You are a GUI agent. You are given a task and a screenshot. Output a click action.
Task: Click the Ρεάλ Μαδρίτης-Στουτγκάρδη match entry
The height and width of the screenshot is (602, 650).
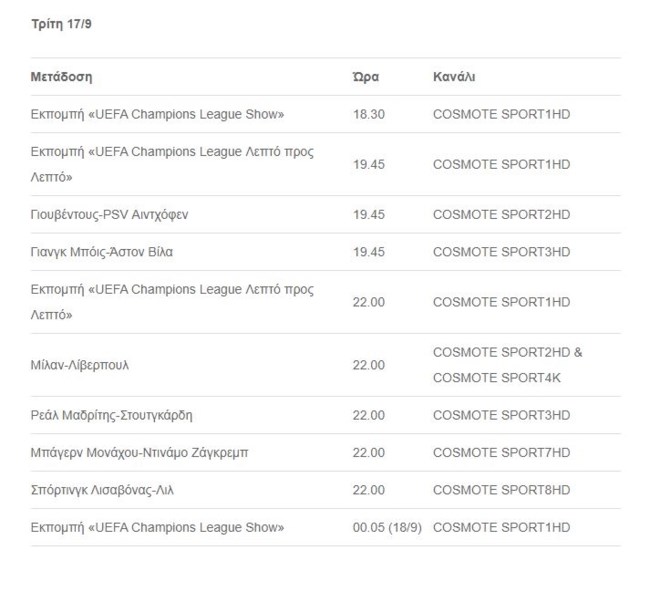(x=111, y=415)
